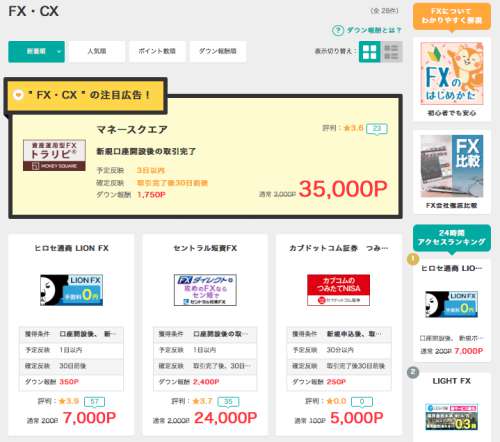
Task: Click star rating 3.7 on セントラル短資FX
Action: coord(203,401)
